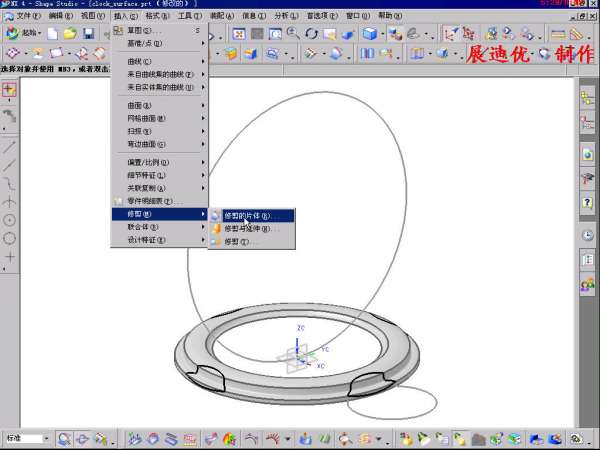Click the clock history icon on right sidebar
The height and width of the screenshot is (450, 600).
[x=588, y=236]
